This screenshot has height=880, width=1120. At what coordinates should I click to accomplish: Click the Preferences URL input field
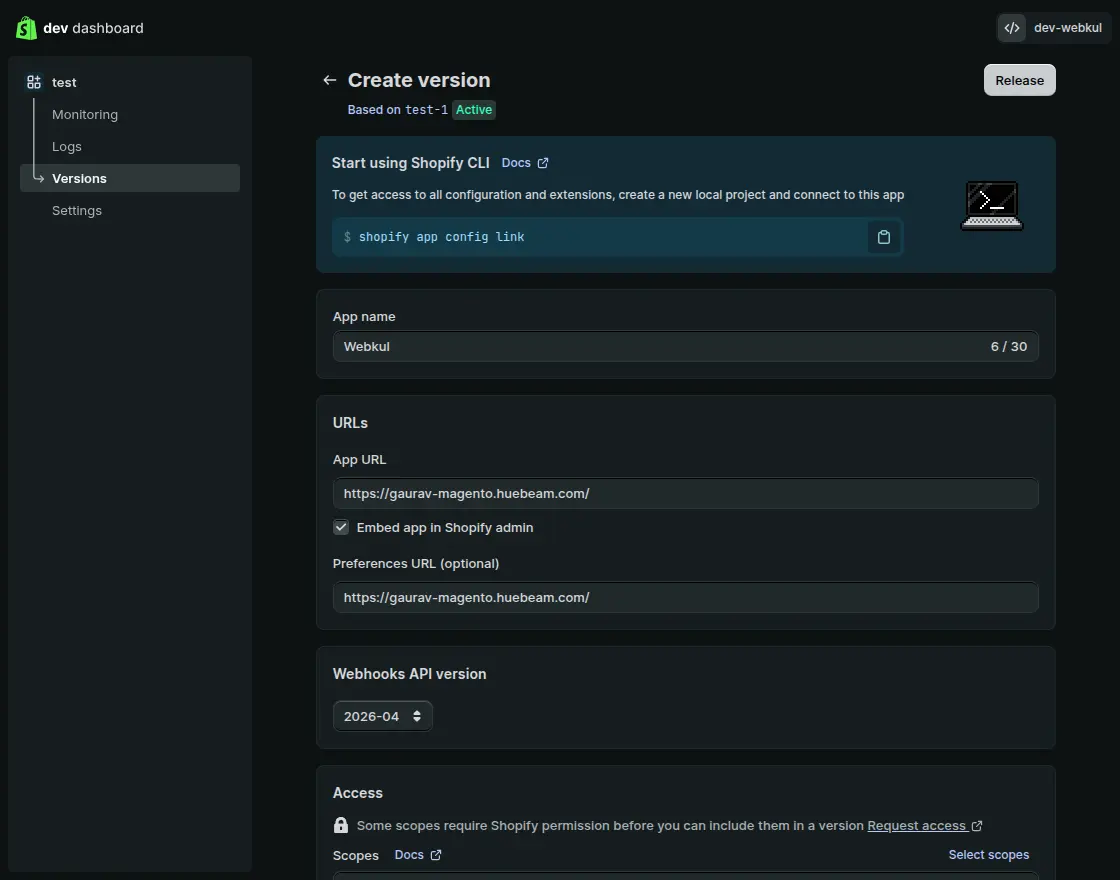685,597
